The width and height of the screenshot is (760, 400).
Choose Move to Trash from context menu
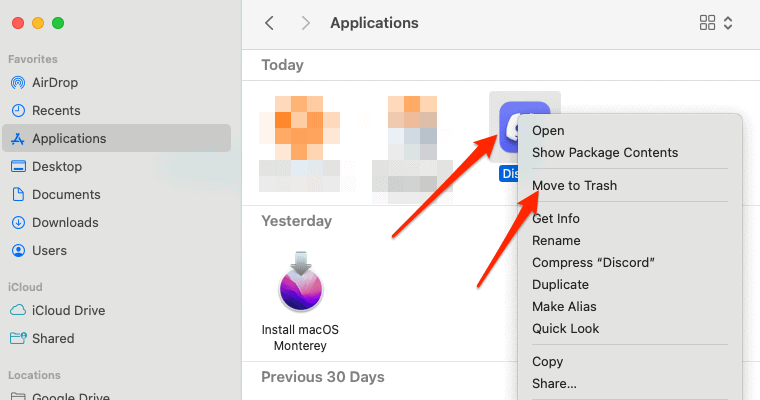click(x=574, y=186)
